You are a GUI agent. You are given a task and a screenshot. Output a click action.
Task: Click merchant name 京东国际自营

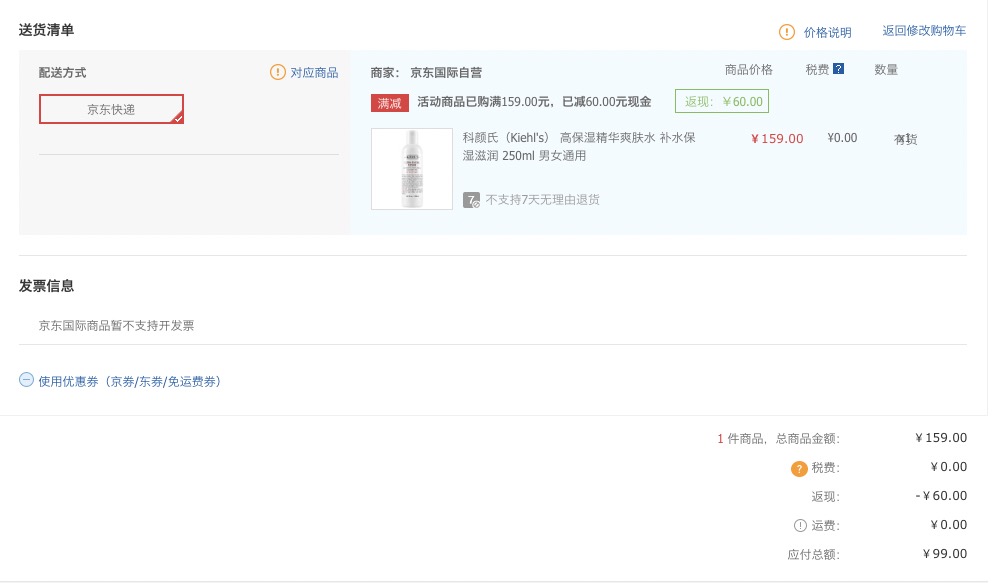tap(446, 73)
